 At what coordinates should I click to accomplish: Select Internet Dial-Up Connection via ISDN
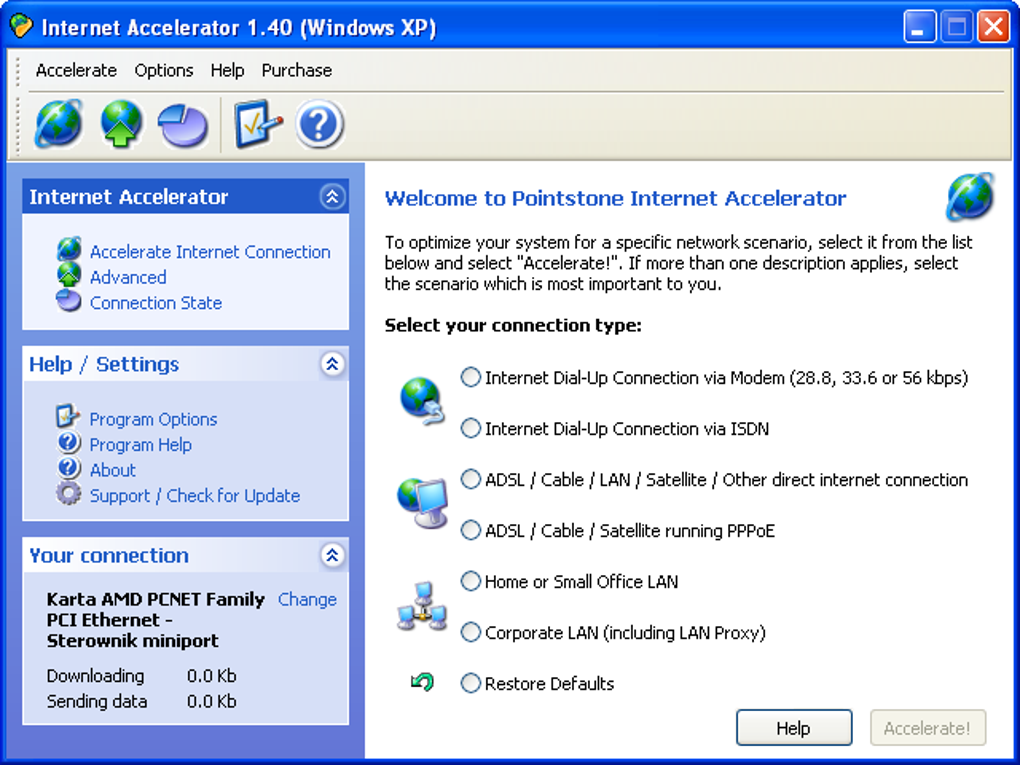click(x=615, y=429)
